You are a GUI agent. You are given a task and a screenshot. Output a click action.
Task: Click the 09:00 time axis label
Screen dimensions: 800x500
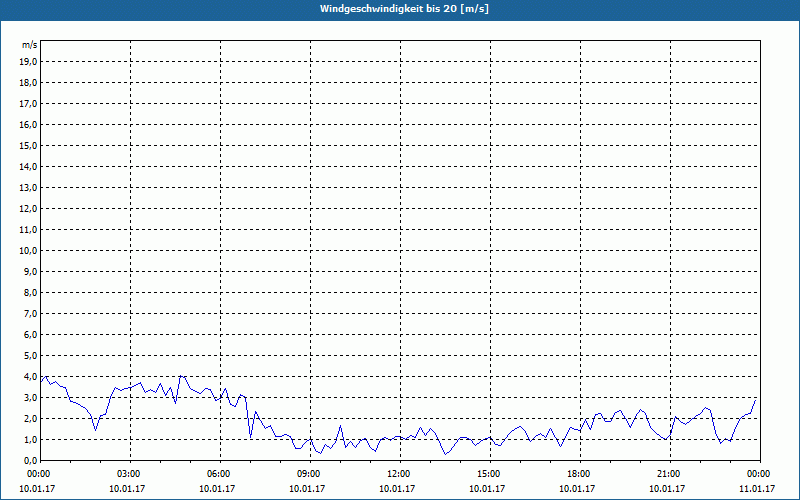point(308,474)
